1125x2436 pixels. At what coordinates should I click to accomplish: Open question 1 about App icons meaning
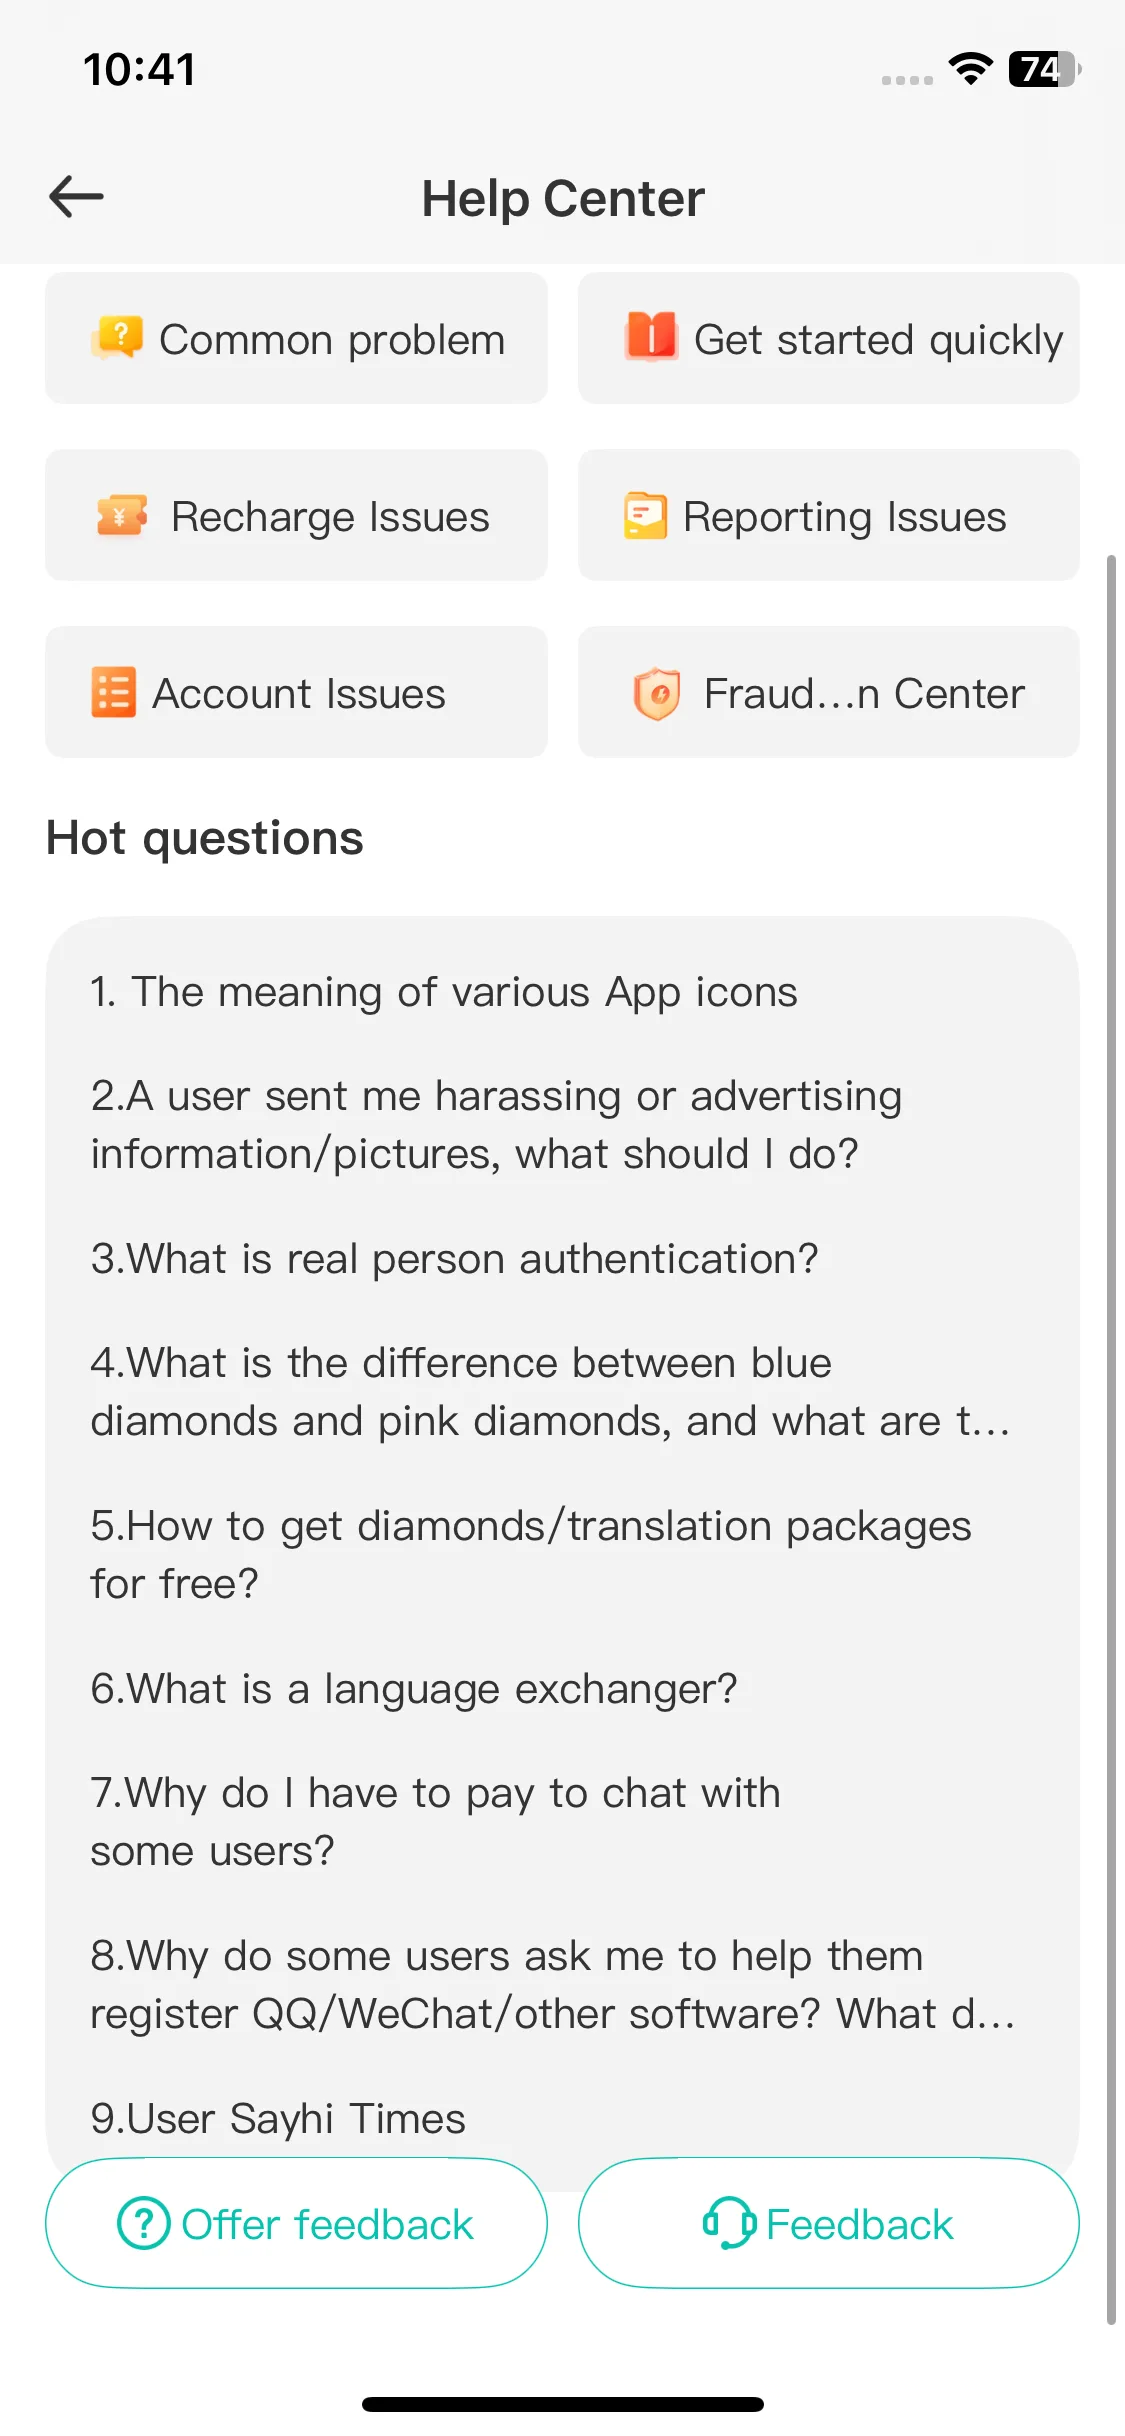(x=444, y=993)
